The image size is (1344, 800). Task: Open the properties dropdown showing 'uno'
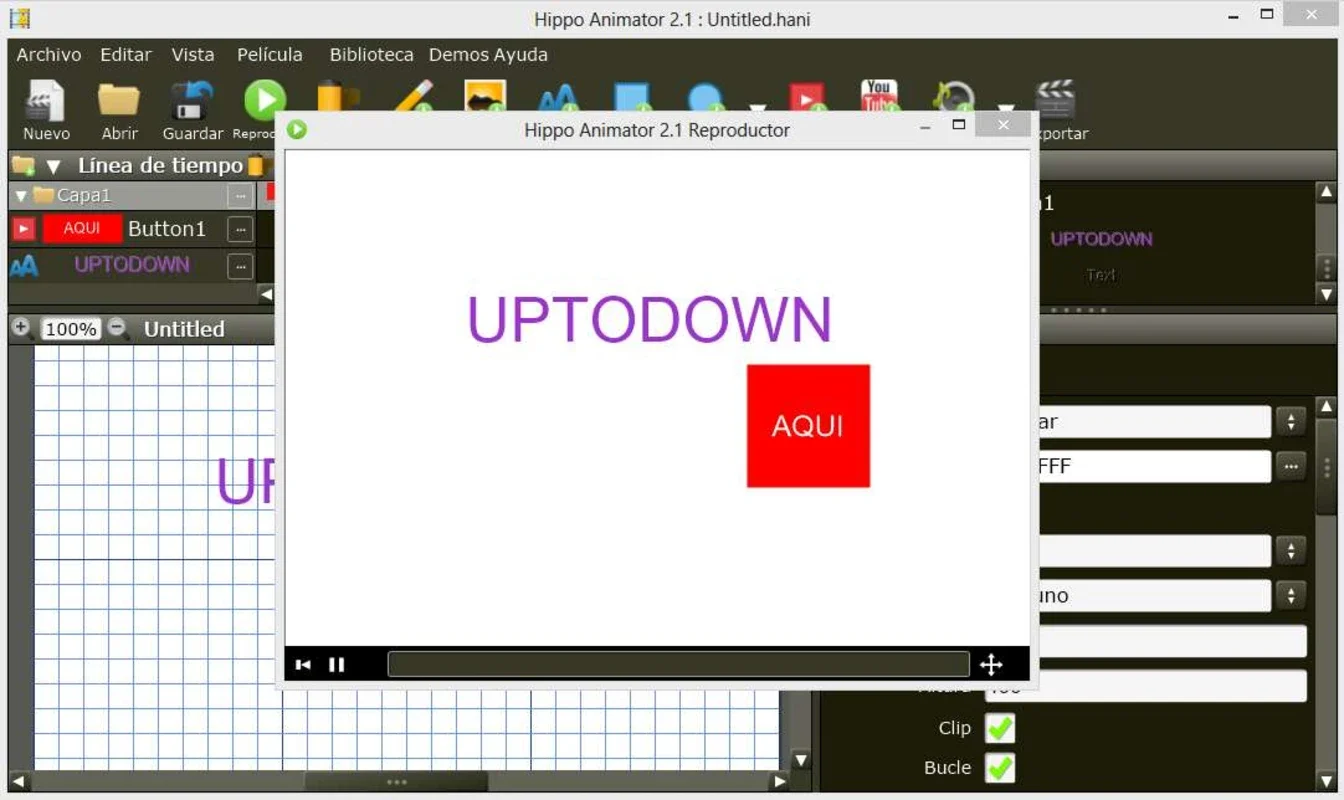[x=1291, y=596]
